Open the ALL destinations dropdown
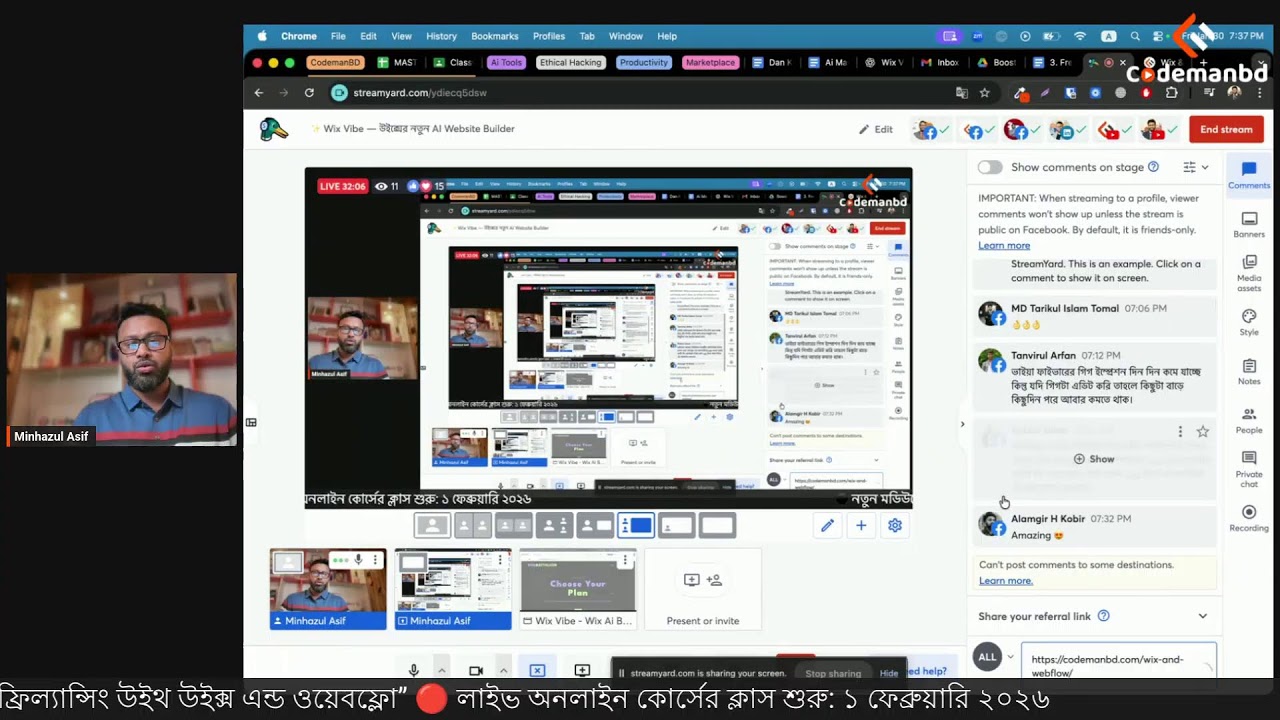The image size is (1280, 720). (x=994, y=657)
